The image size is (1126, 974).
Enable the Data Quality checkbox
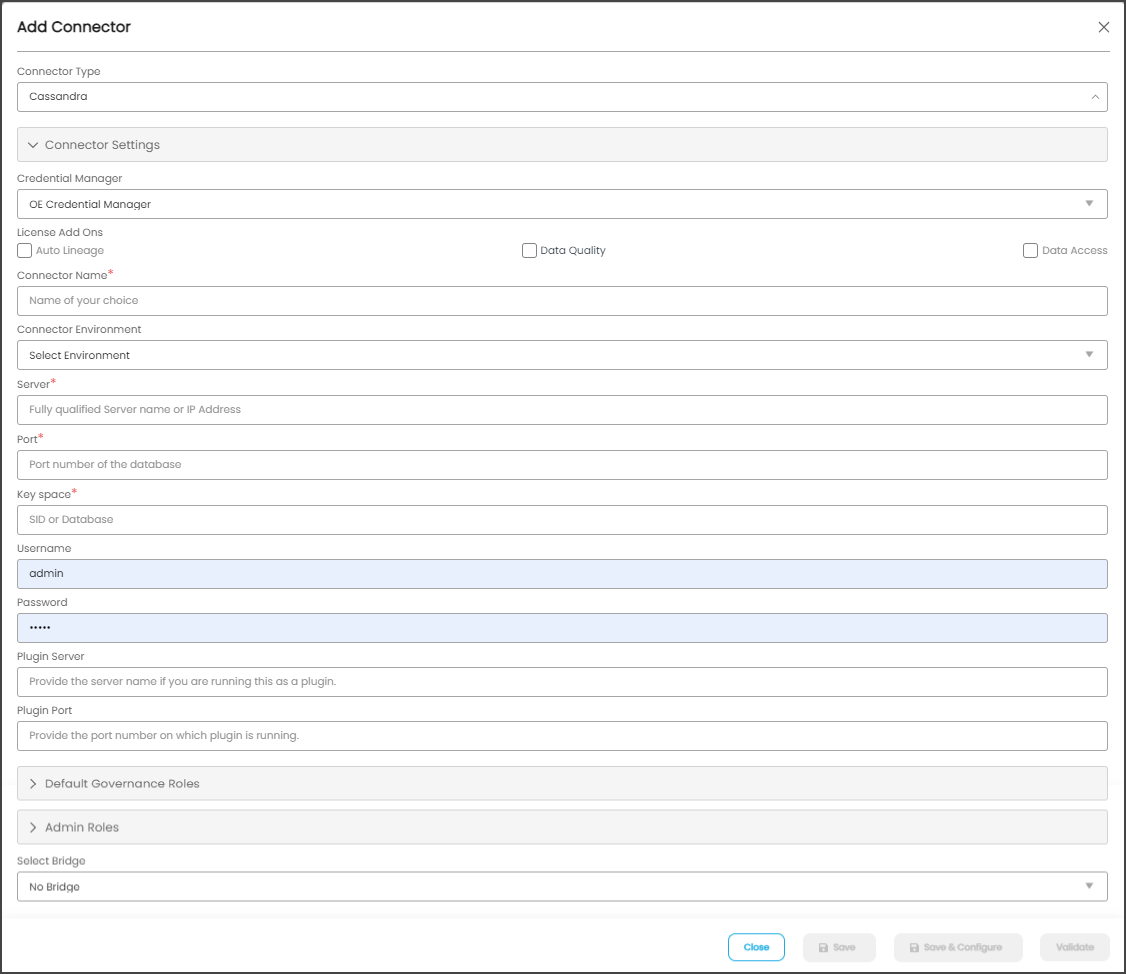pyautogui.click(x=529, y=250)
